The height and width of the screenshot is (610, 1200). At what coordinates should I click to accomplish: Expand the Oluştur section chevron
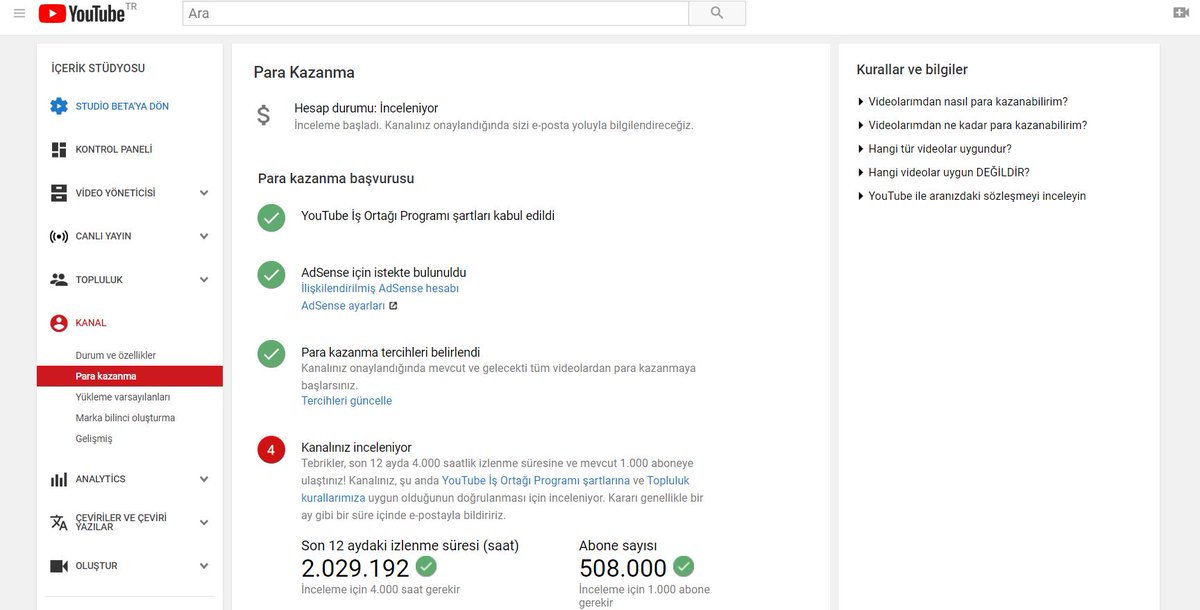(x=204, y=566)
